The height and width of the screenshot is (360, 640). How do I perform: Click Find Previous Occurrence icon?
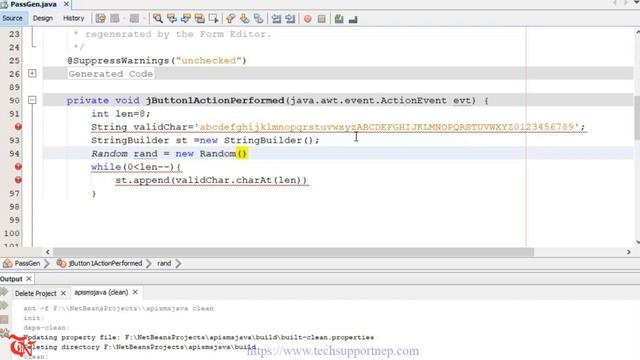(172, 18)
